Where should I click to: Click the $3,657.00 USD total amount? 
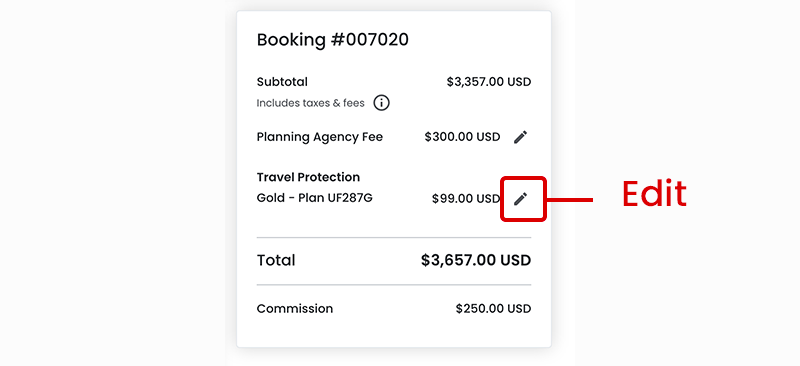click(x=476, y=260)
